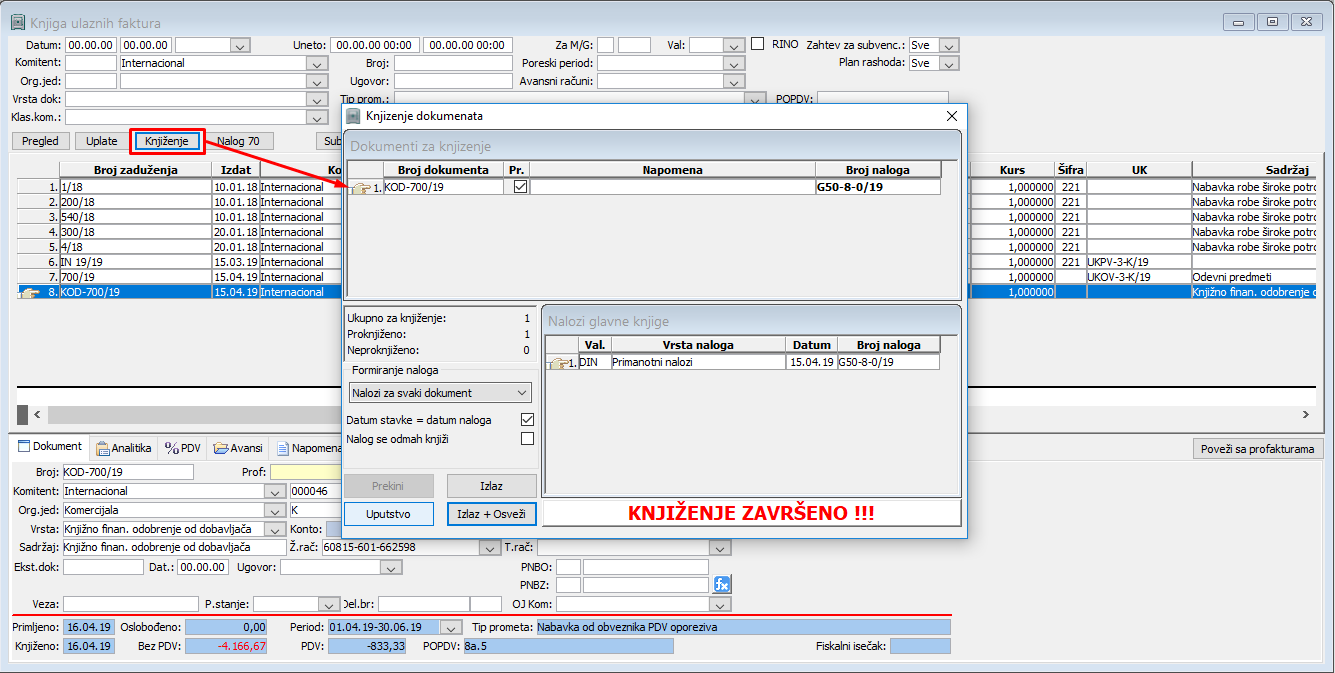The image size is (1335, 673).
Task: Open the Avansi tab with folder icon
Action: (238, 448)
